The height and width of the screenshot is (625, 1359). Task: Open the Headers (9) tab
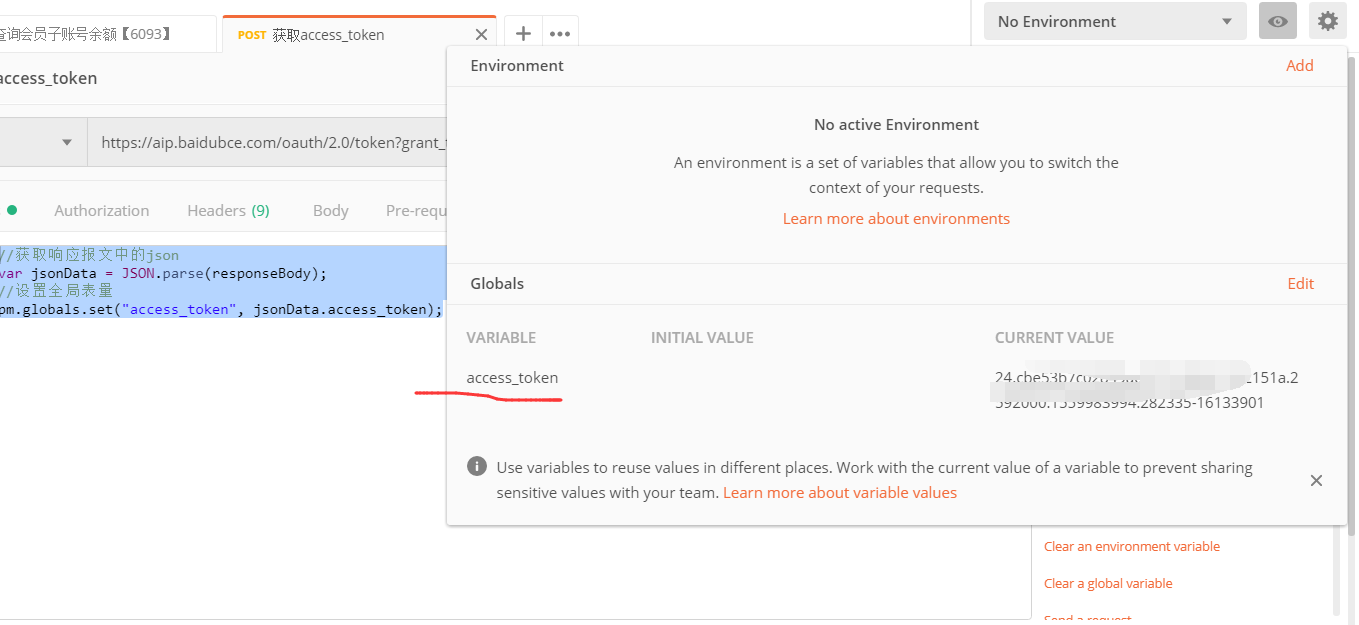point(228,210)
